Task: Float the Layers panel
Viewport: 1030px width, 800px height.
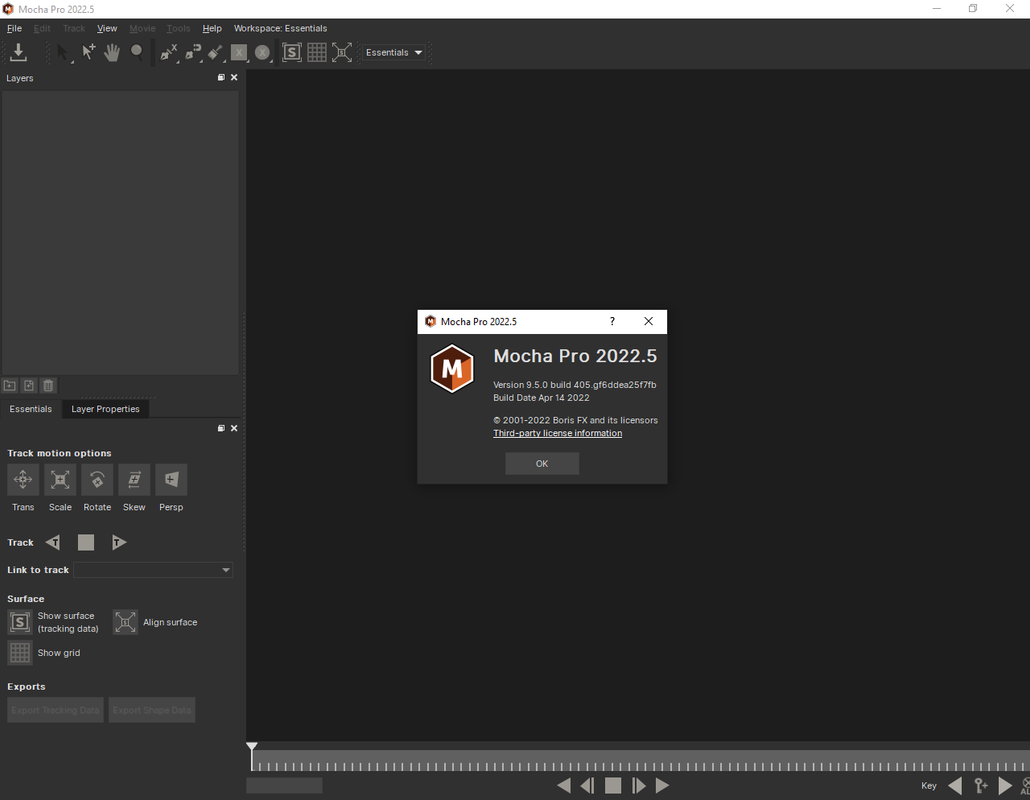Action: pos(221,78)
